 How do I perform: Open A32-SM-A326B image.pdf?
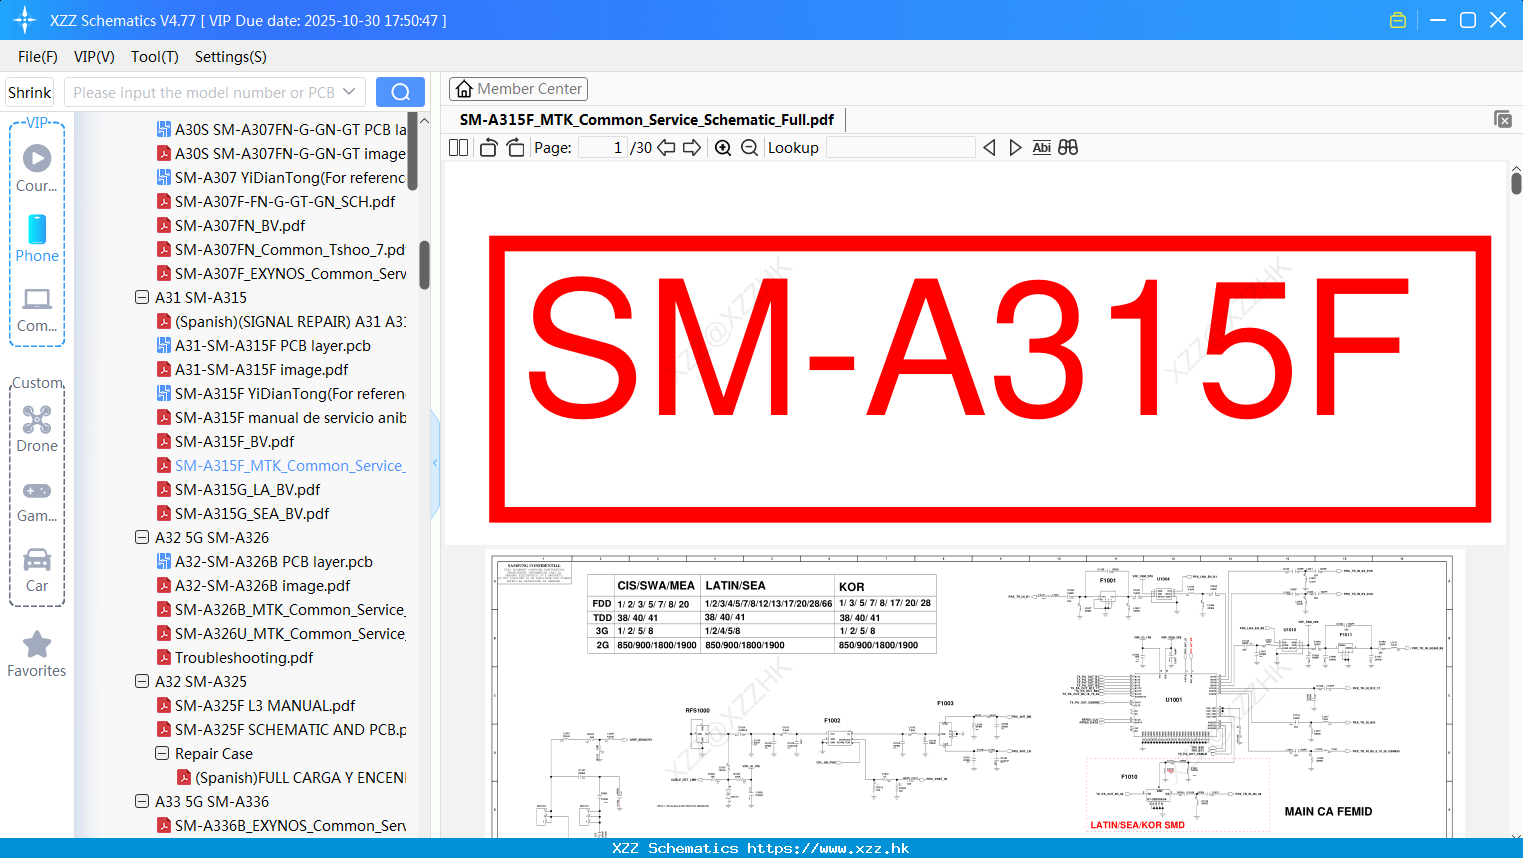[x=254, y=585]
